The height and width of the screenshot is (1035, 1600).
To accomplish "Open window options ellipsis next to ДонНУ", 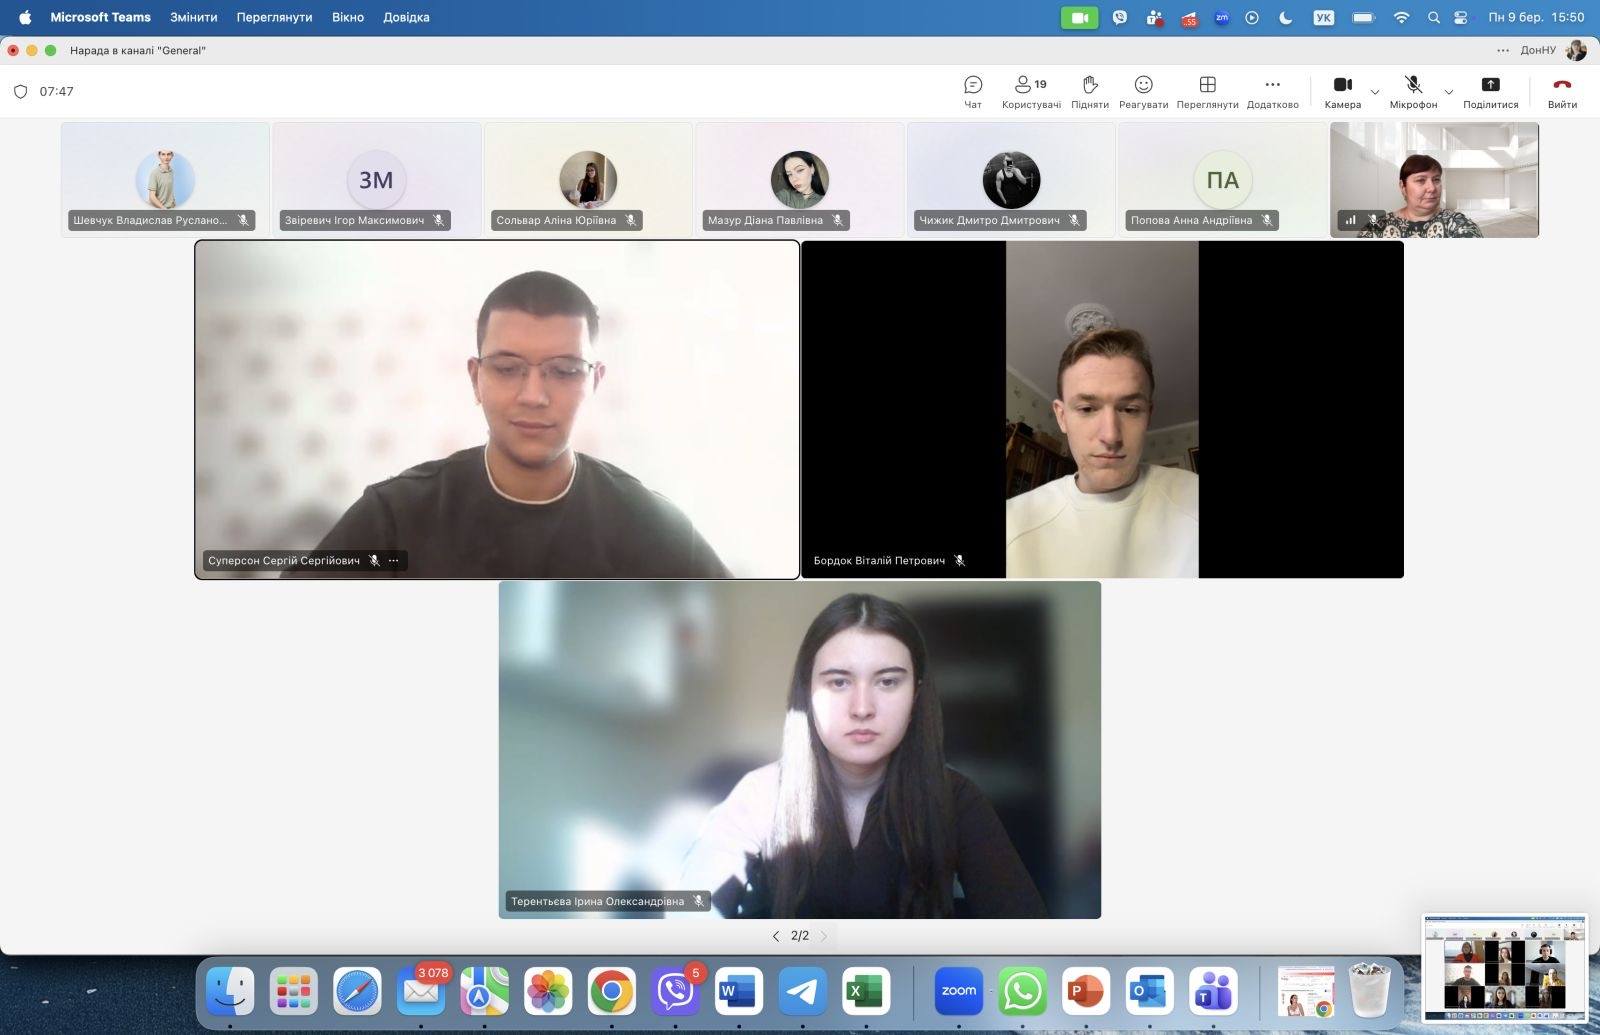I will point(1502,50).
